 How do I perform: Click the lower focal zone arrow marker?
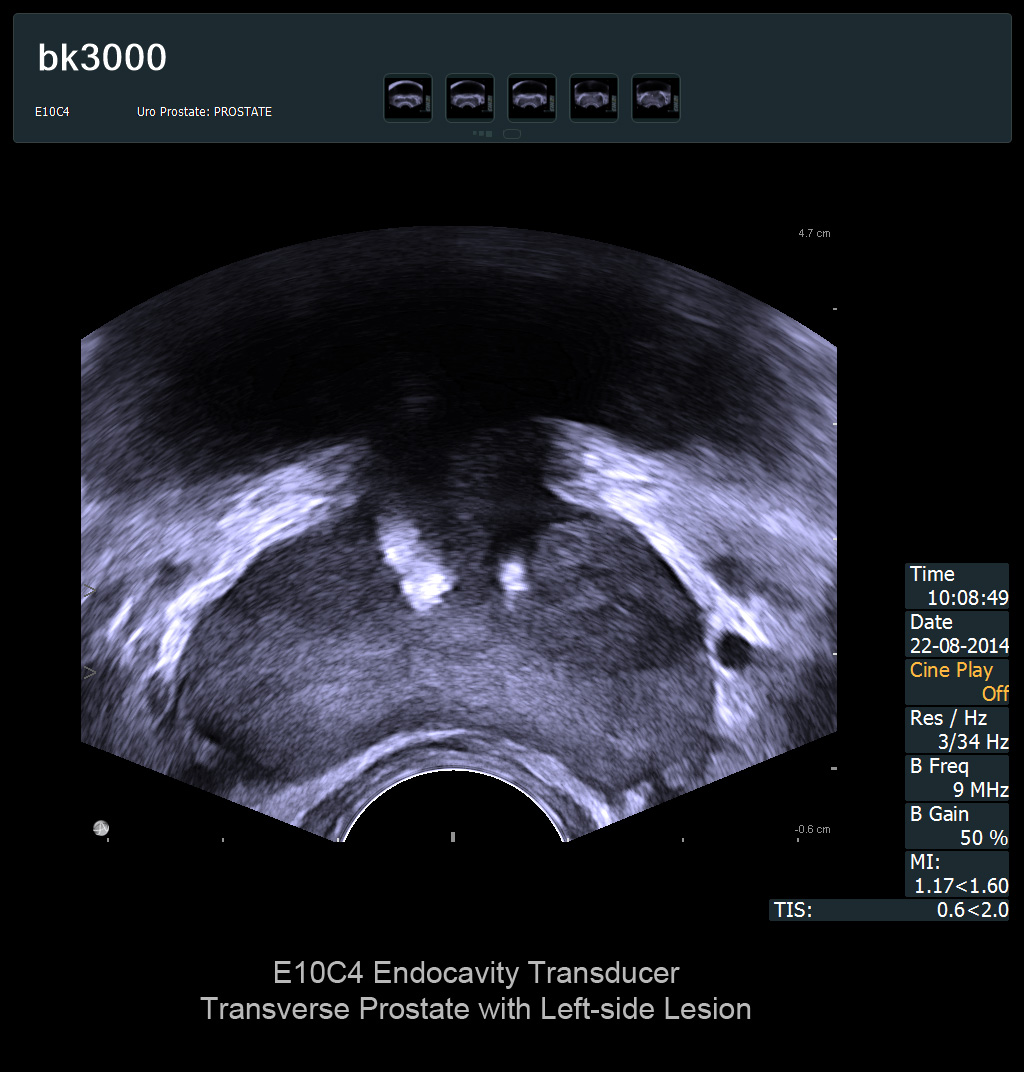click(89, 672)
